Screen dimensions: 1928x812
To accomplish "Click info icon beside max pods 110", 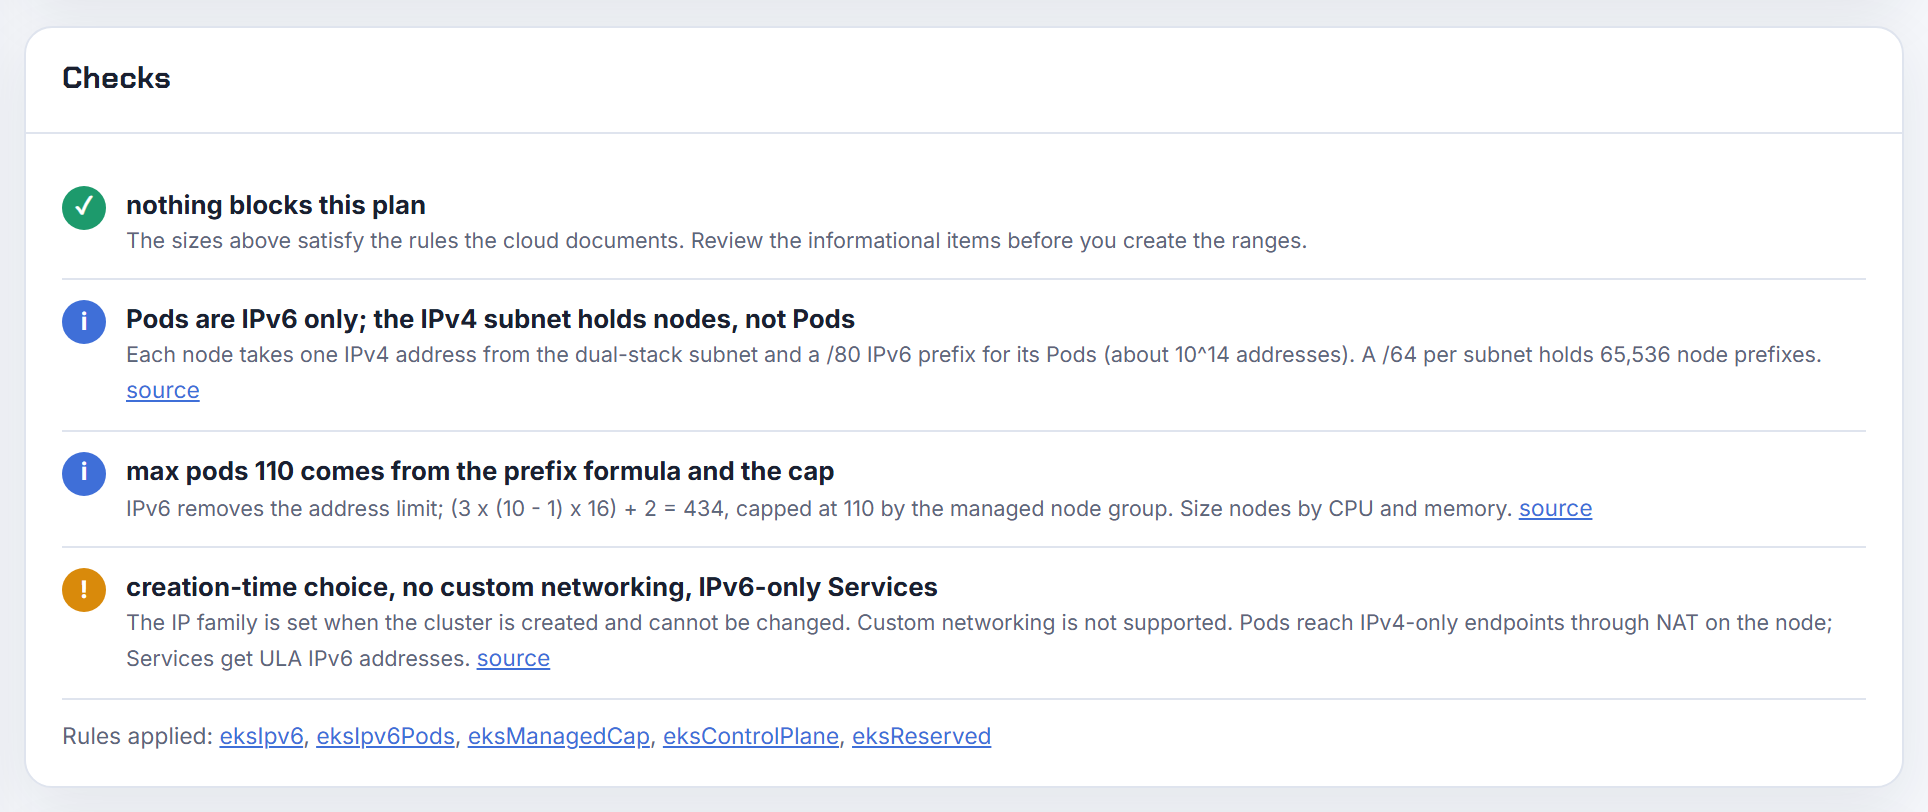I will [x=84, y=474].
